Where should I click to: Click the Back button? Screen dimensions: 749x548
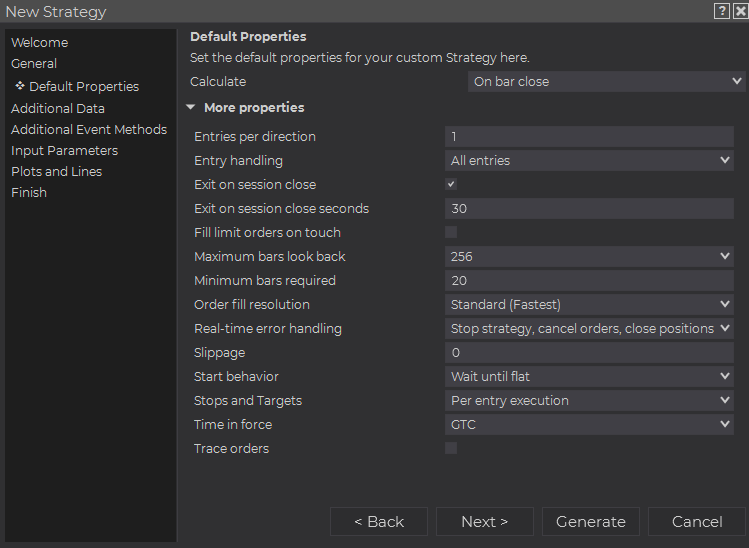click(379, 522)
